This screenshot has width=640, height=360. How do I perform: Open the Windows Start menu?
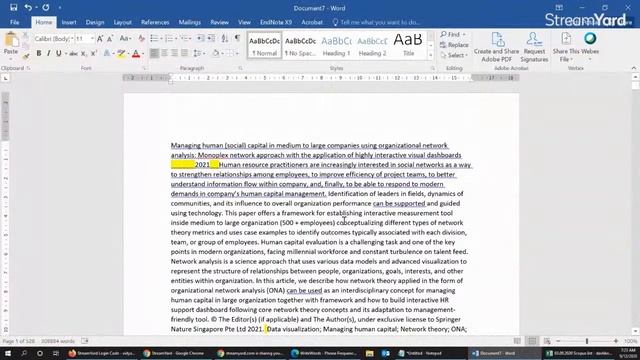click(8, 353)
